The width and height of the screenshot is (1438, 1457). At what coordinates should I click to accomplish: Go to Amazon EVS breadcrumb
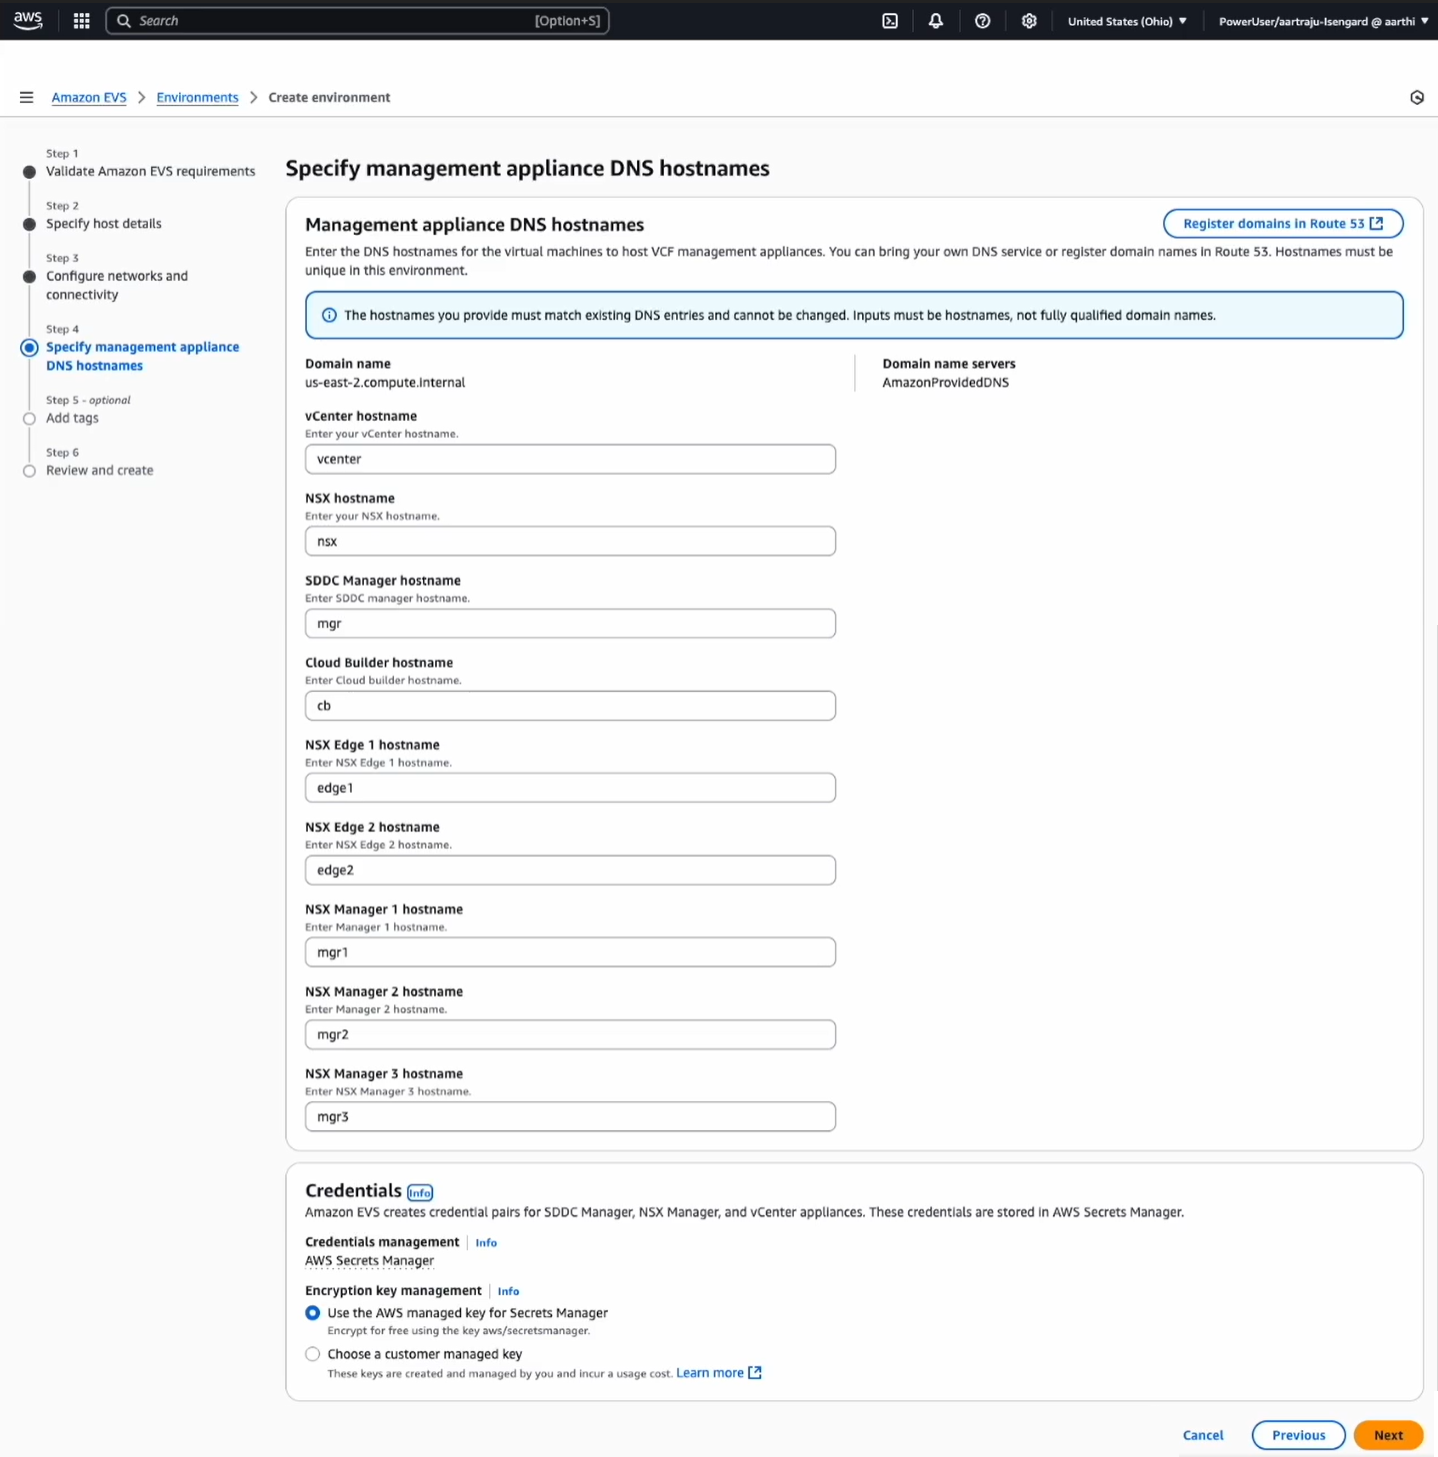click(89, 97)
